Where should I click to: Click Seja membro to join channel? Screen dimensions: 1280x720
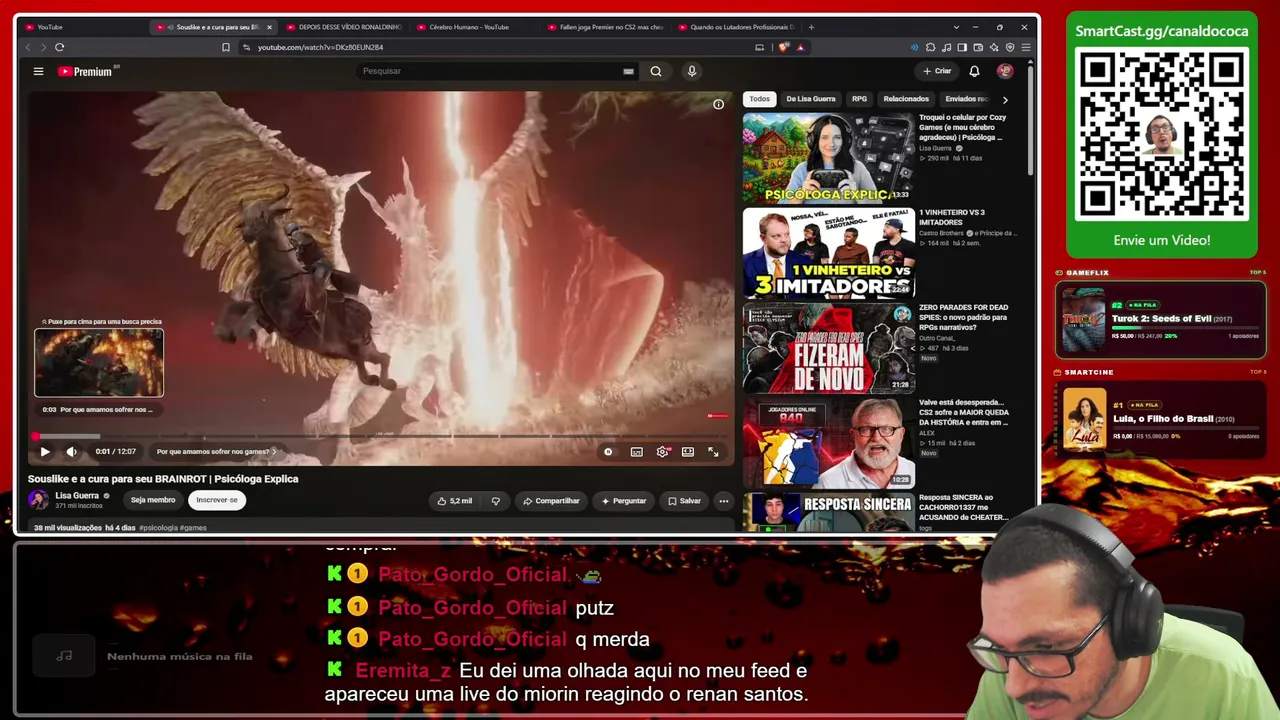tap(153, 500)
